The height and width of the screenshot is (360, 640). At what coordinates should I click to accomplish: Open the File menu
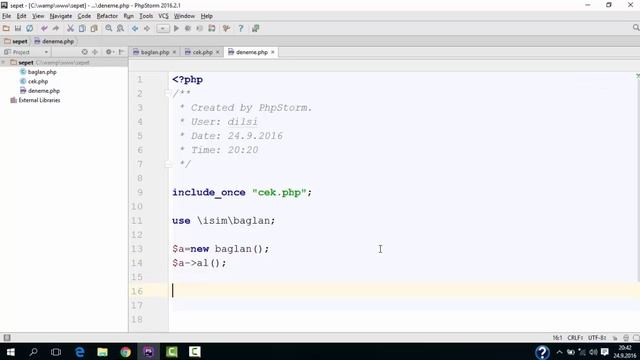7,16
